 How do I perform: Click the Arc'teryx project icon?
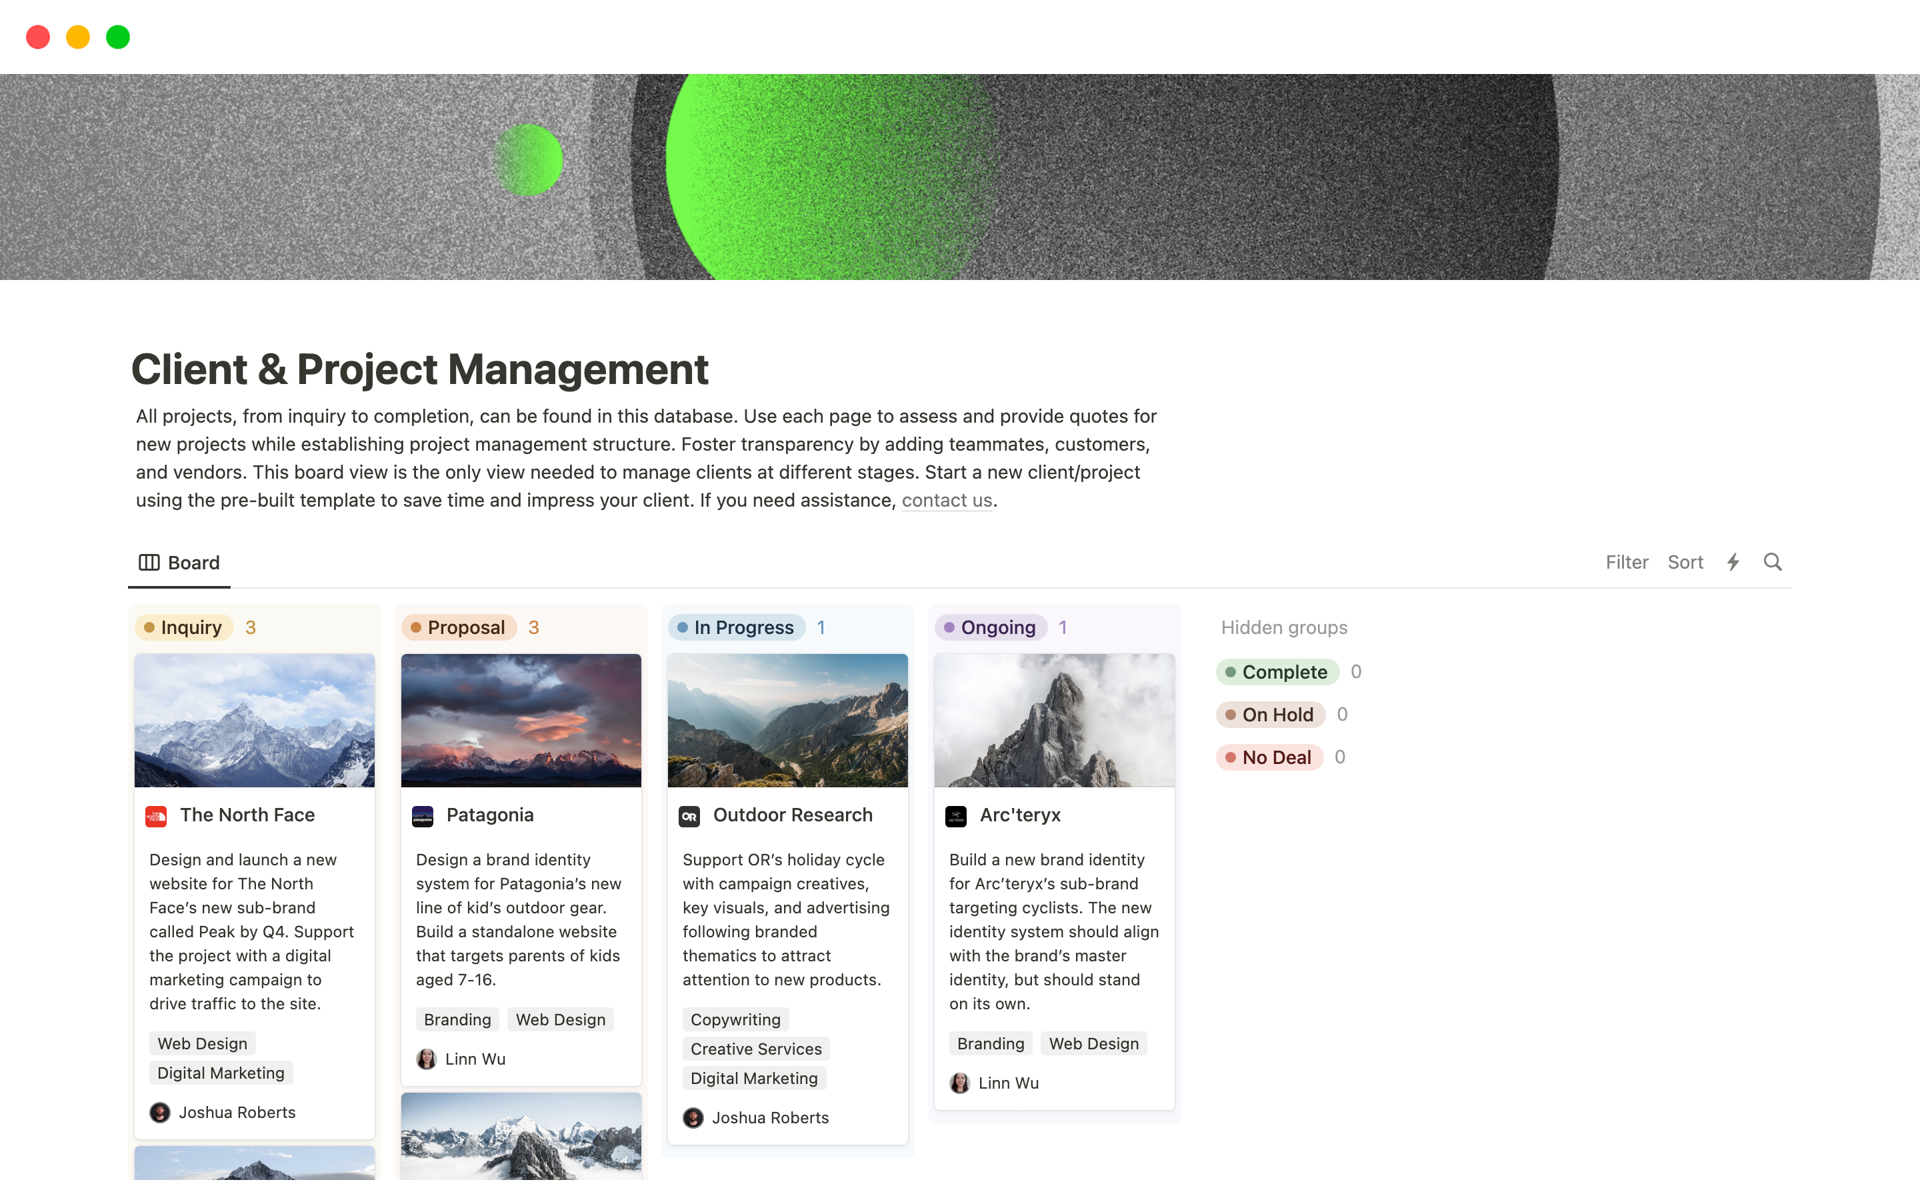point(957,814)
